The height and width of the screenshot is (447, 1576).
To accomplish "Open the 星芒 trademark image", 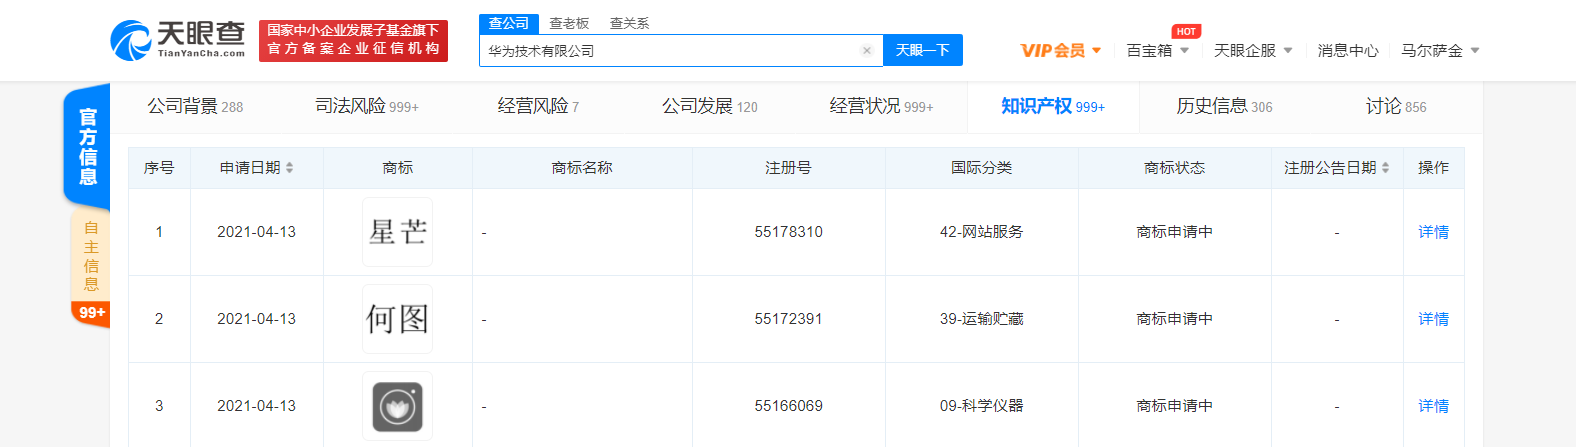I will [397, 232].
